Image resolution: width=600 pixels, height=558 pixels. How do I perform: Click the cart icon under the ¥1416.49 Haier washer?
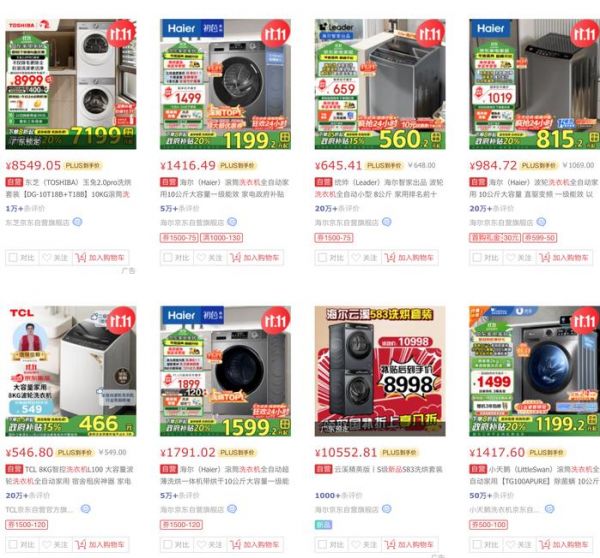235,258
